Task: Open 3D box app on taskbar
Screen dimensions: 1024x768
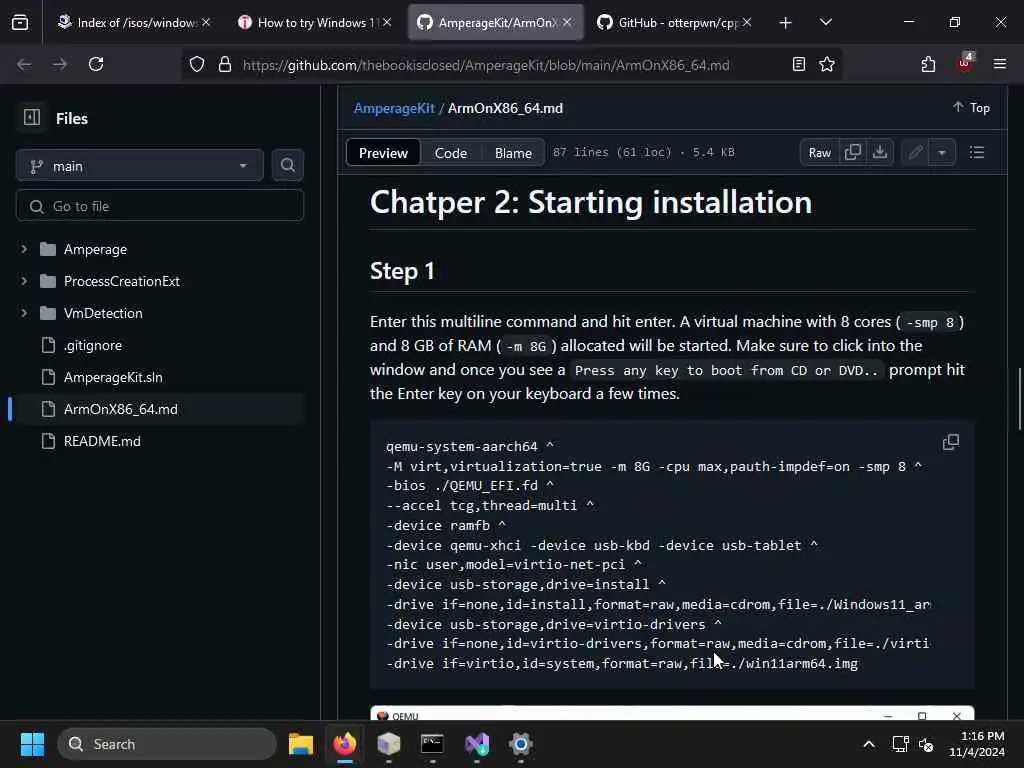Action: (389, 744)
